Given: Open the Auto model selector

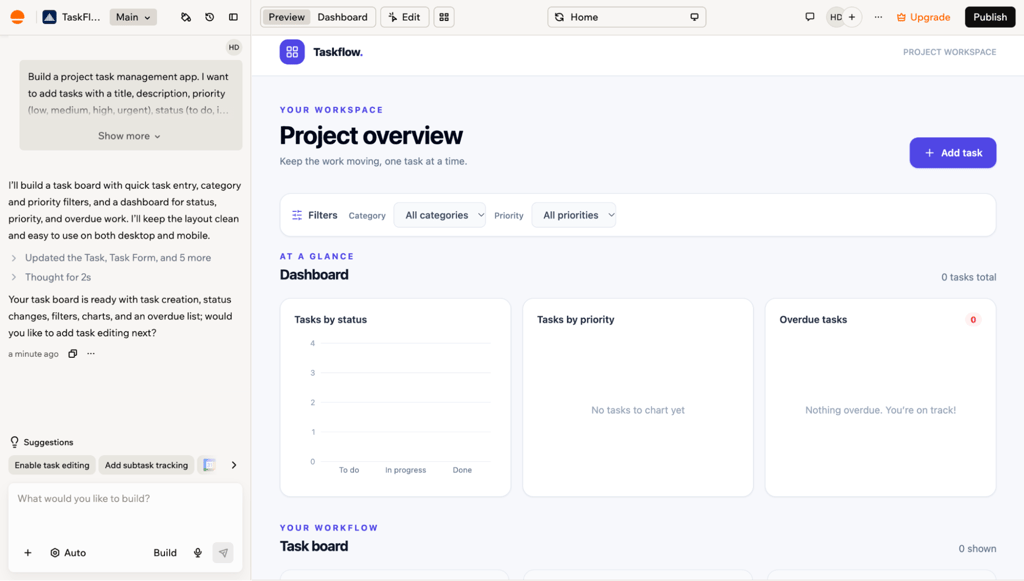Looking at the screenshot, I should (x=68, y=552).
